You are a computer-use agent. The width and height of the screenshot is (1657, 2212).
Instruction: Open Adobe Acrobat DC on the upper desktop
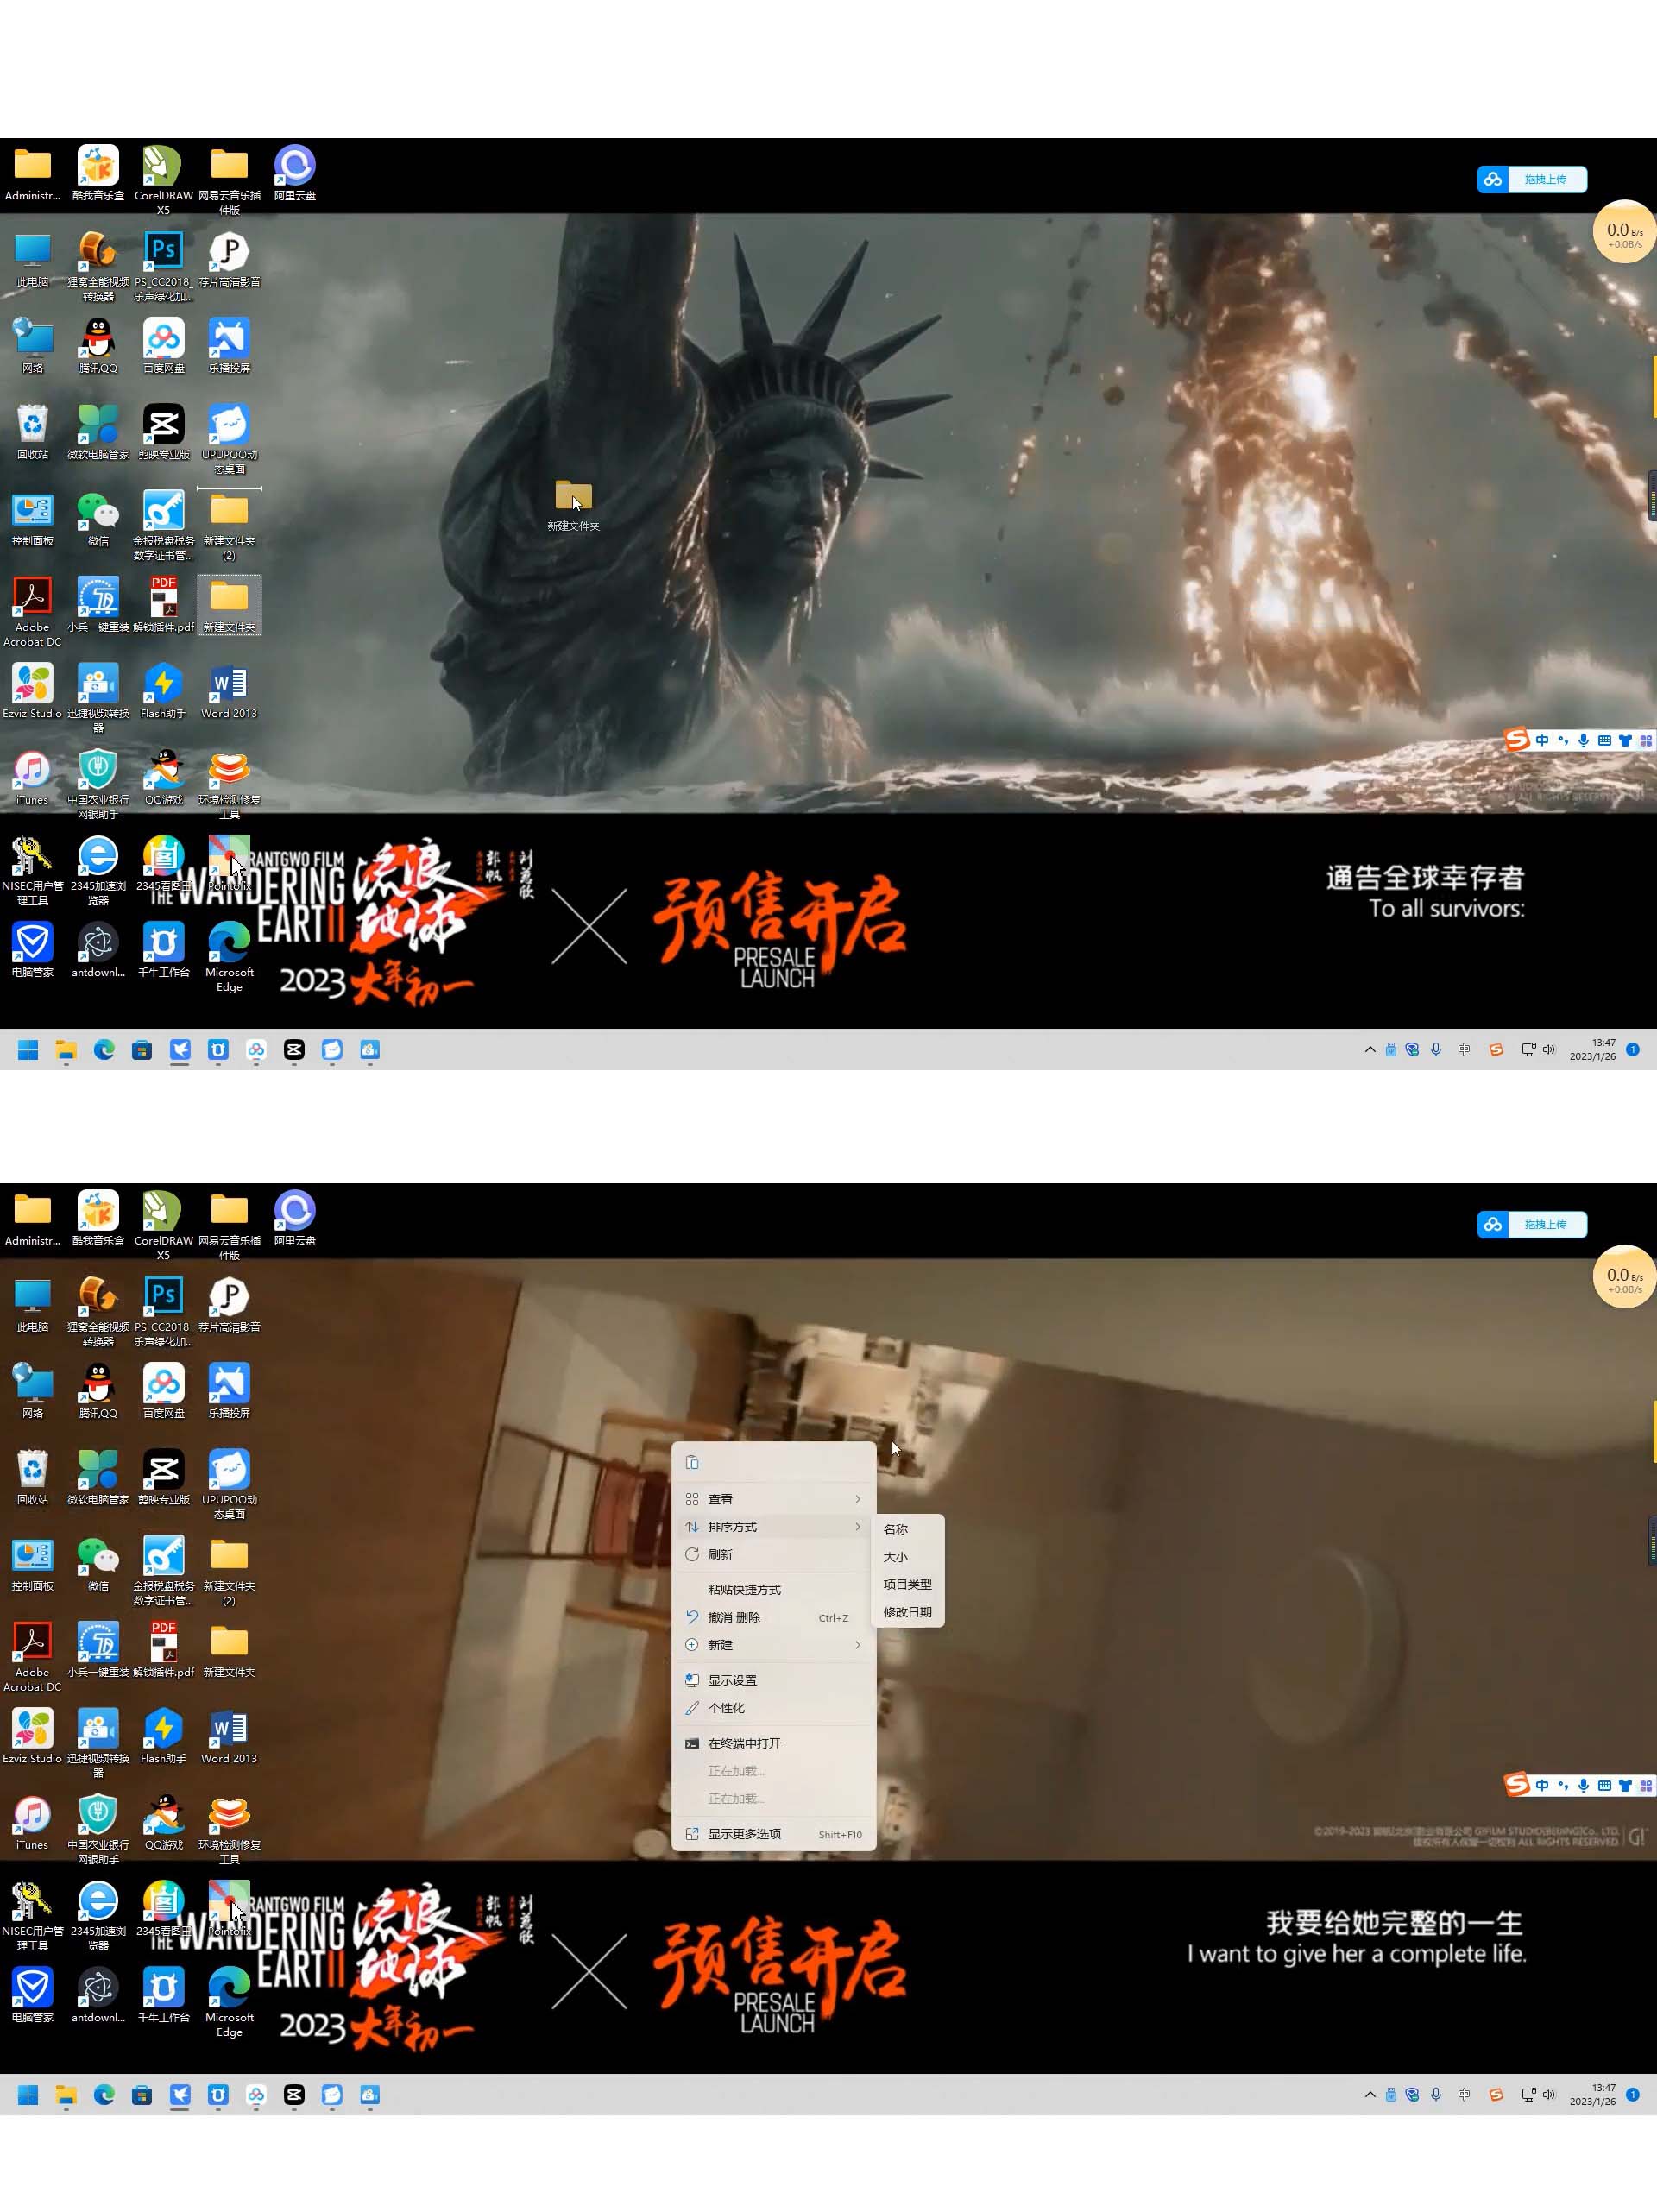(32, 612)
